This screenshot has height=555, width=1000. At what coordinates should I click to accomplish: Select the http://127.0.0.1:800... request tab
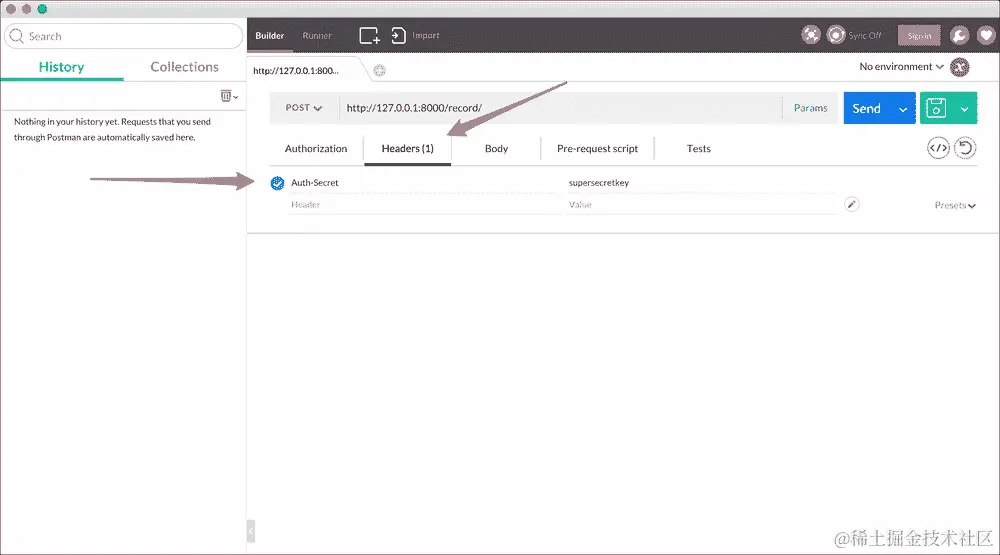(x=296, y=71)
